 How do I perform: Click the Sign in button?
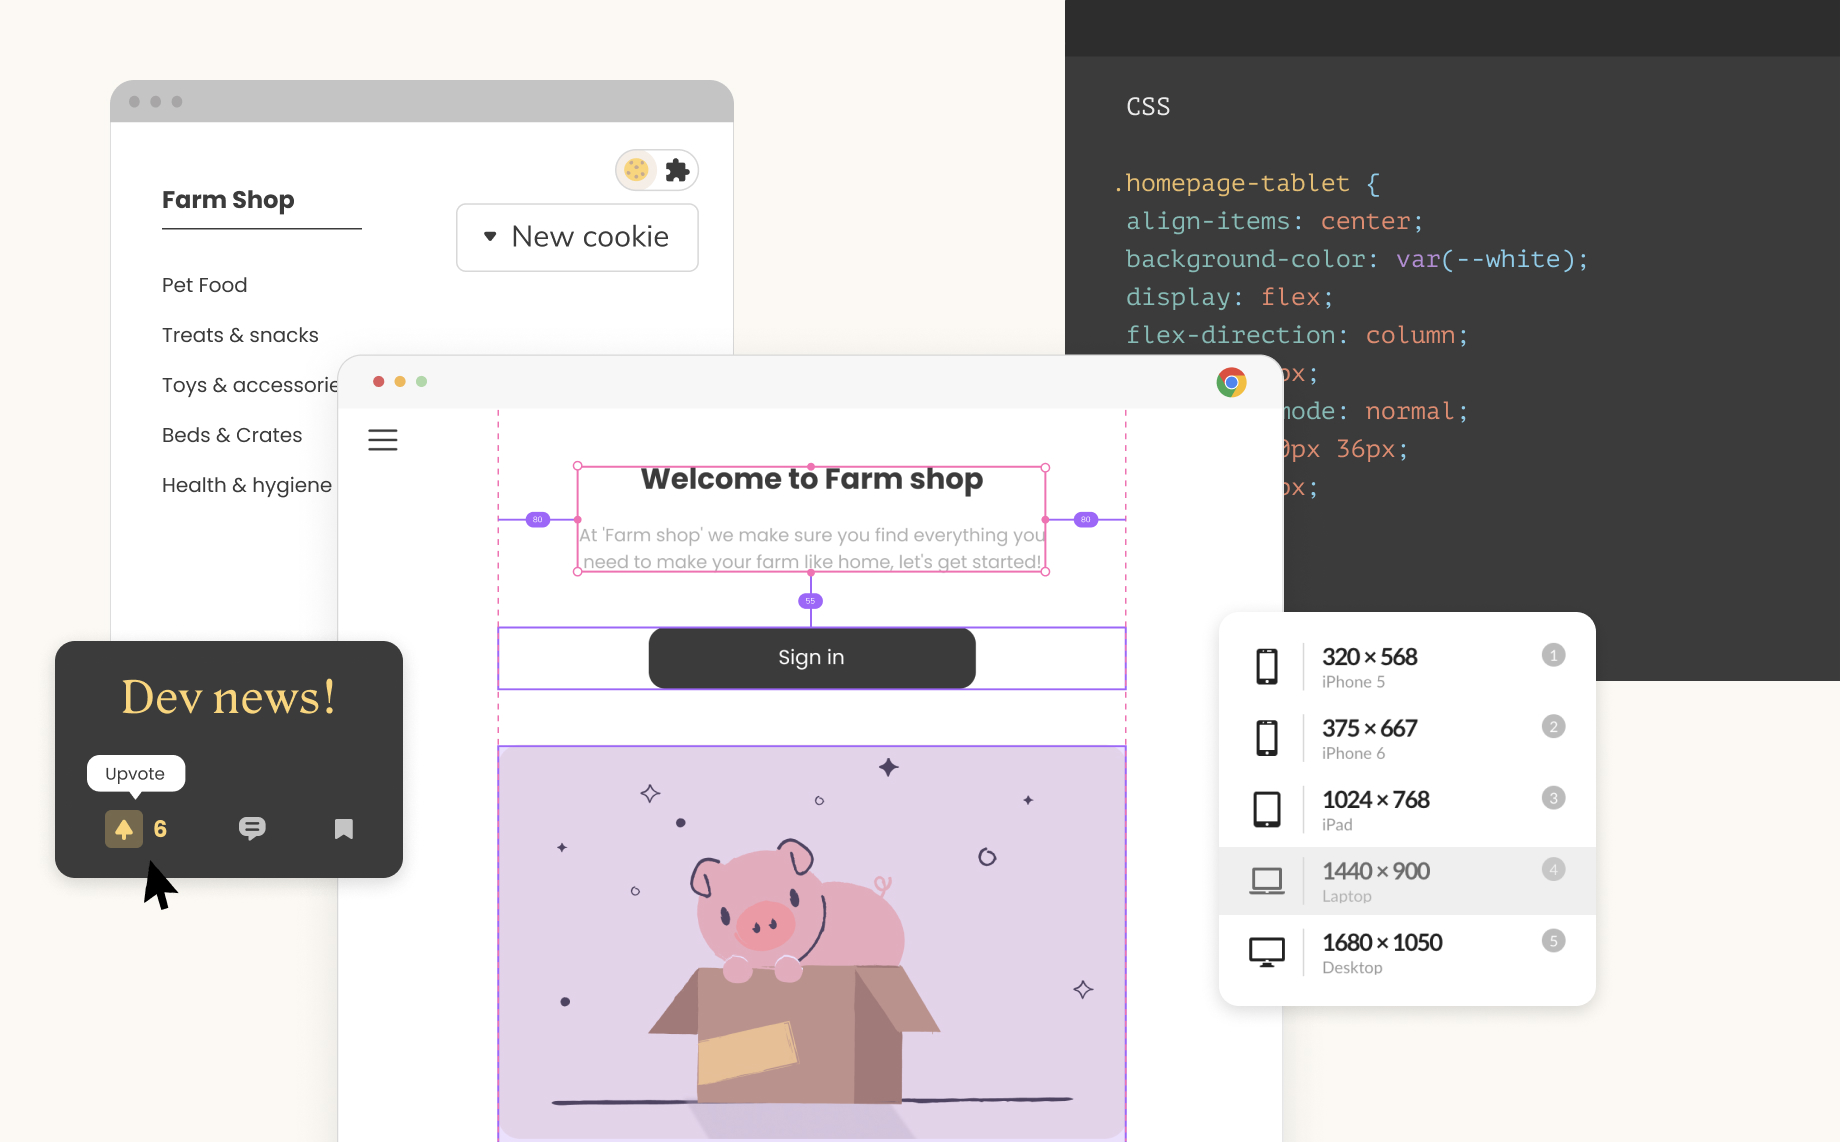tap(811, 657)
